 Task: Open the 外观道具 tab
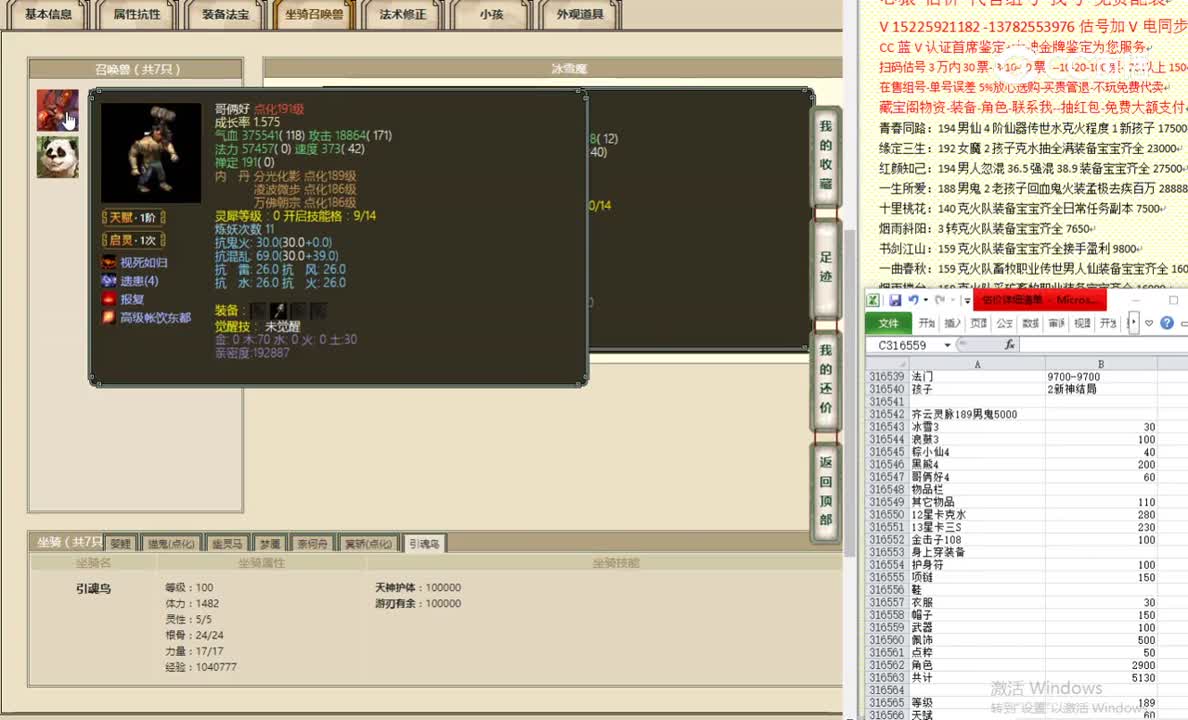coord(580,14)
